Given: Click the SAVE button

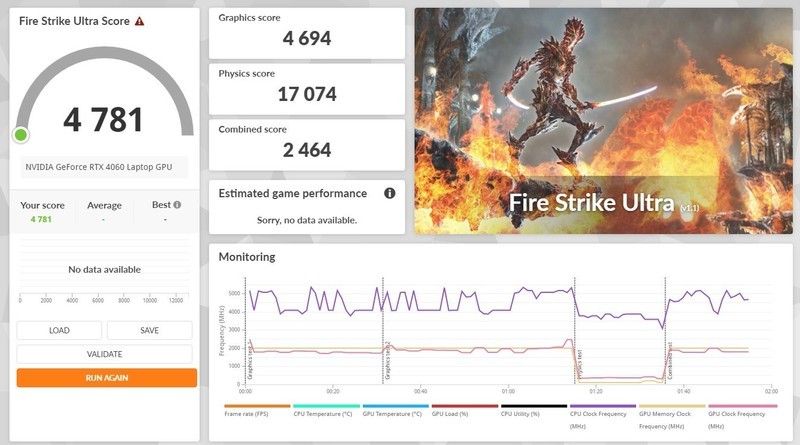Looking at the screenshot, I should pyautogui.click(x=149, y=330).
